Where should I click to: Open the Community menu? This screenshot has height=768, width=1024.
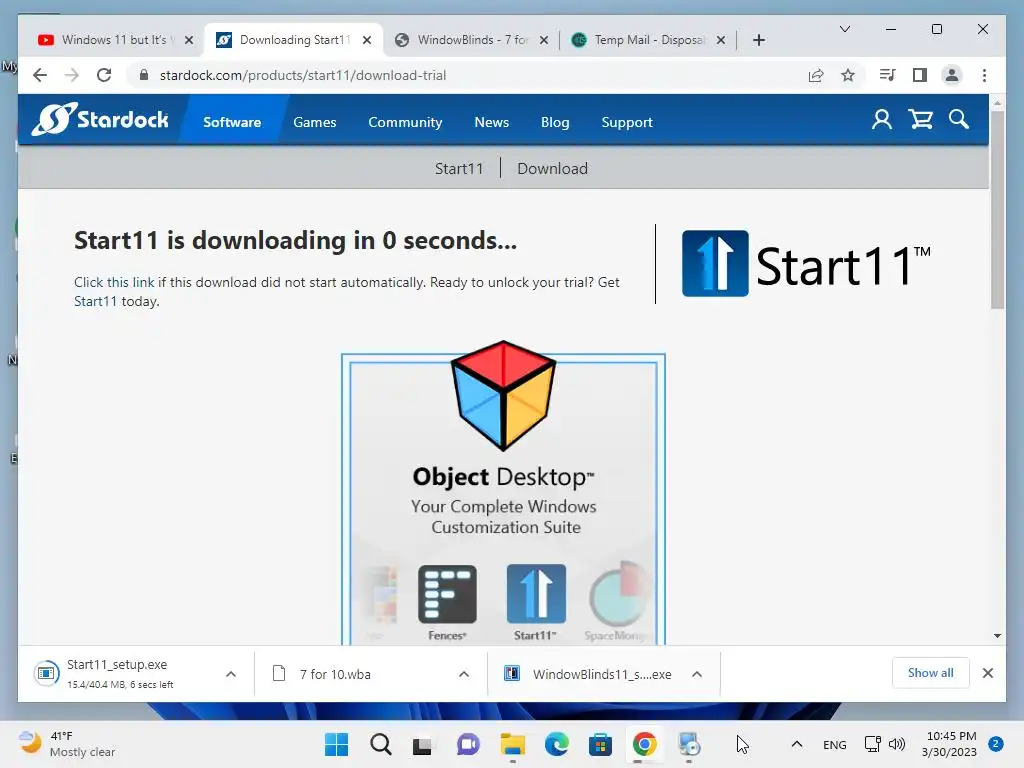[405, 122]
